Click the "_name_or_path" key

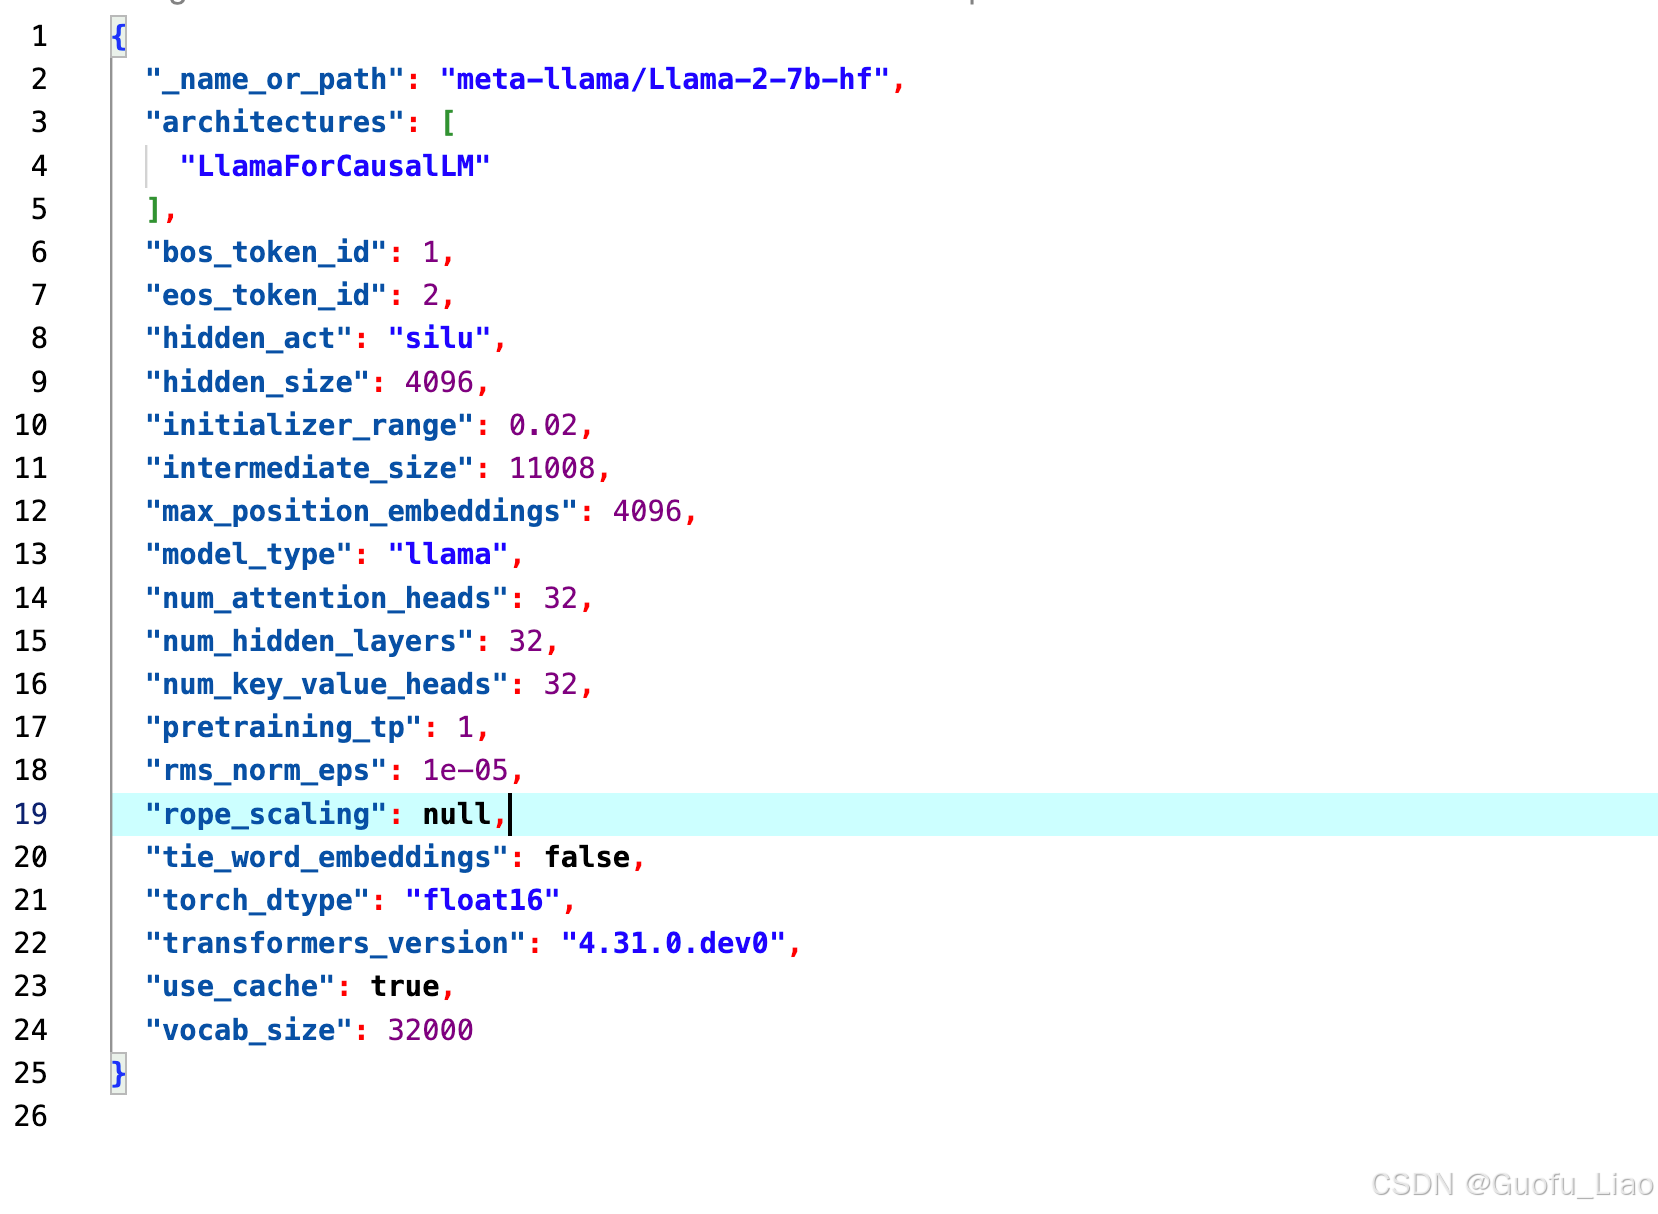point(275,79)
